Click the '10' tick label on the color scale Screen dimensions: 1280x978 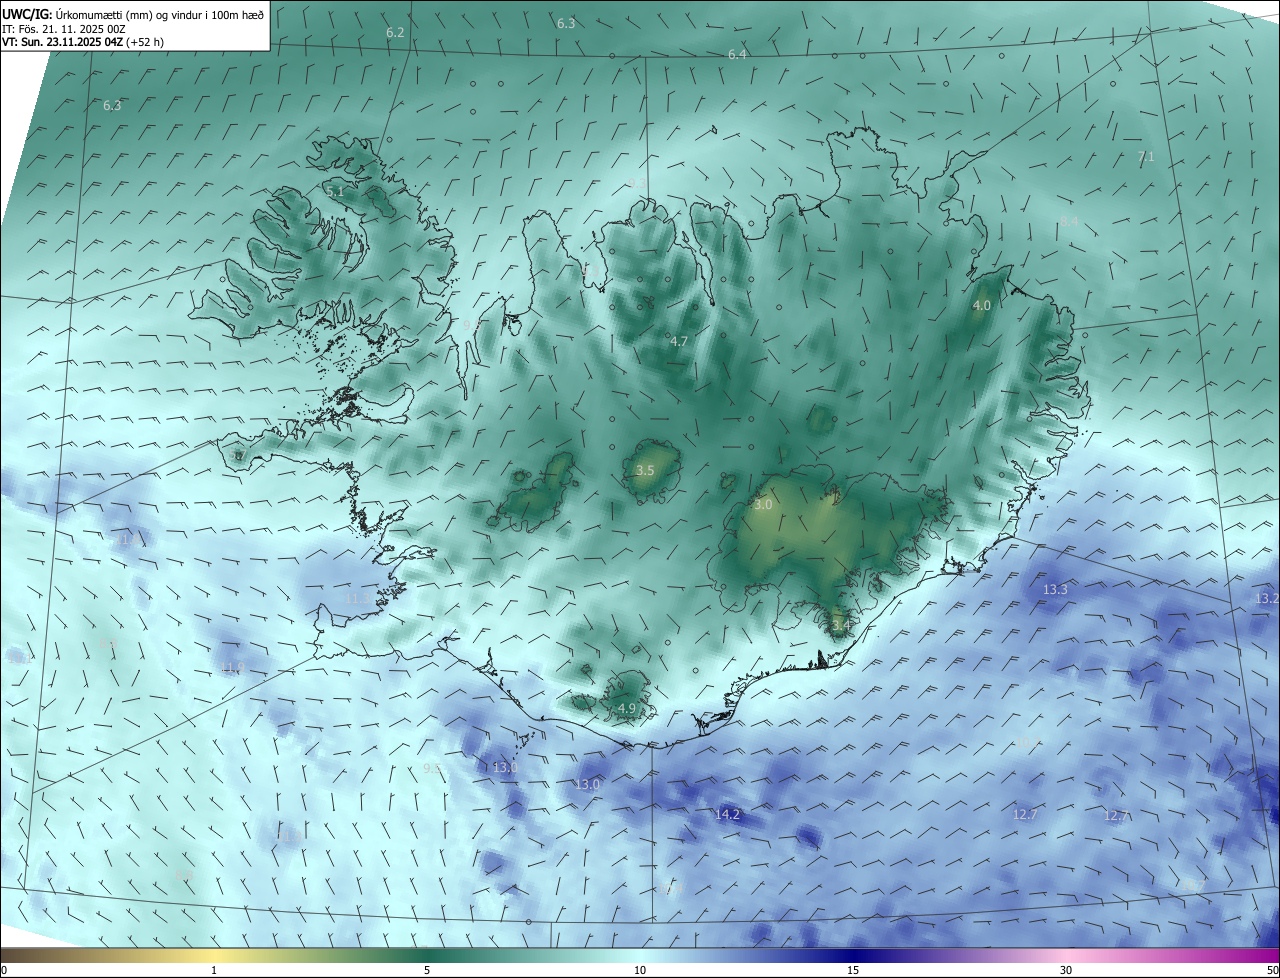640,970
